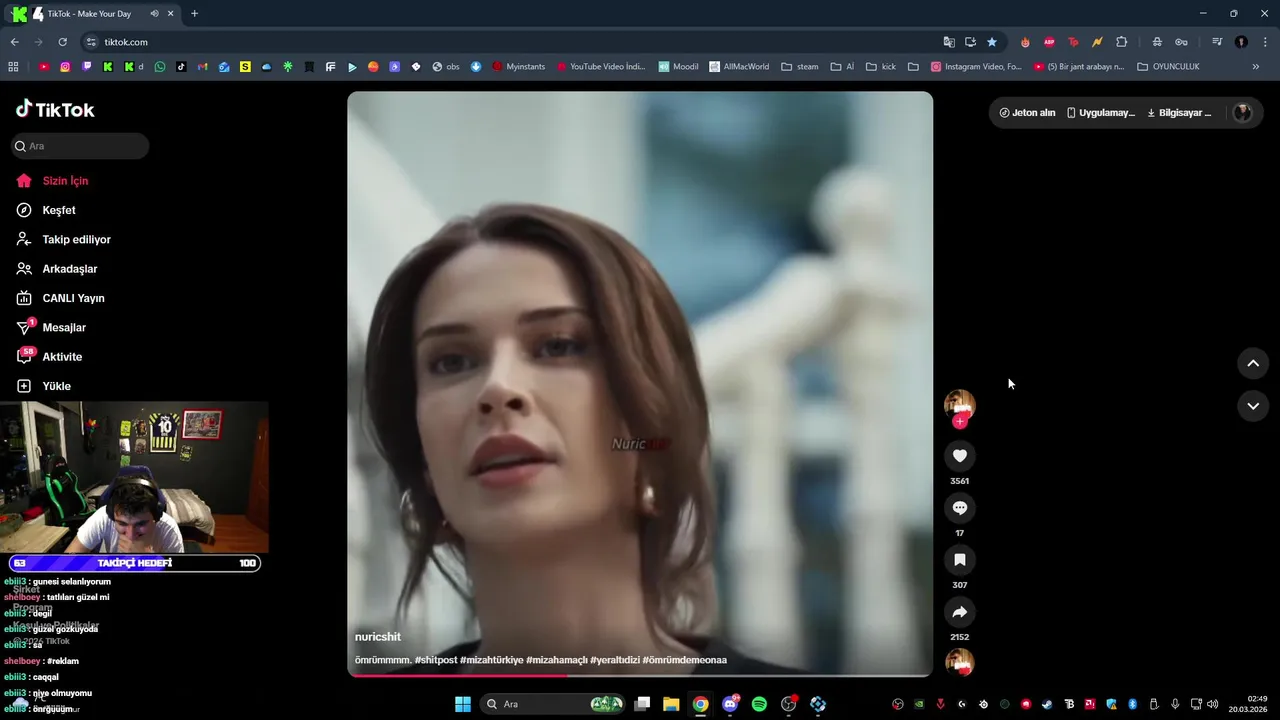1280x720 pixels.
Task: Bookmark this page with the star icon
Action: click(x=992, y=42)
